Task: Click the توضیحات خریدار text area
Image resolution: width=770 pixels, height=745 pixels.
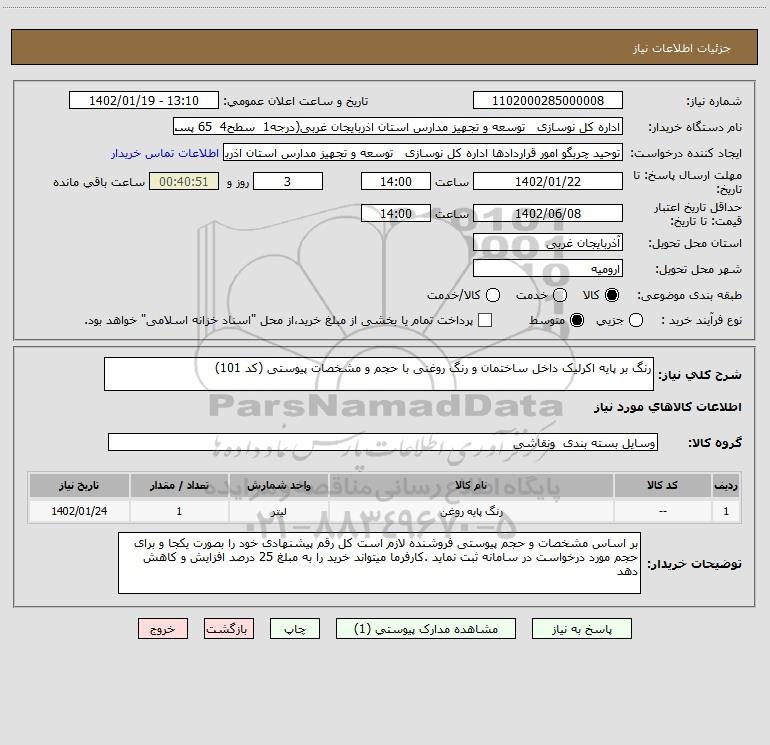Action: click(x=379, y=563)
